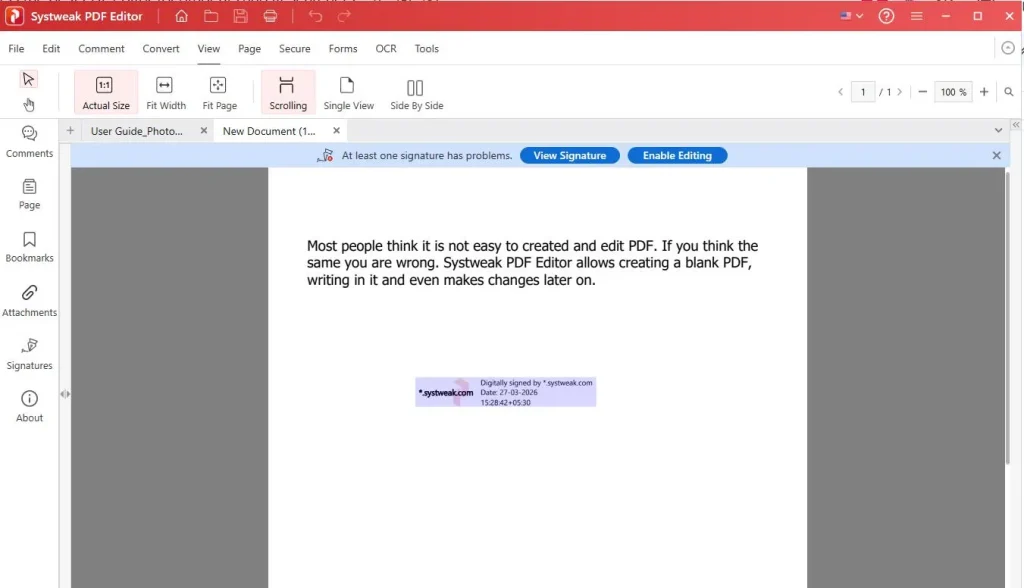The width and height of the screenshot is (1024, 588).
Task: Open the Help question mark icon
Action: (x=886, y=16)
